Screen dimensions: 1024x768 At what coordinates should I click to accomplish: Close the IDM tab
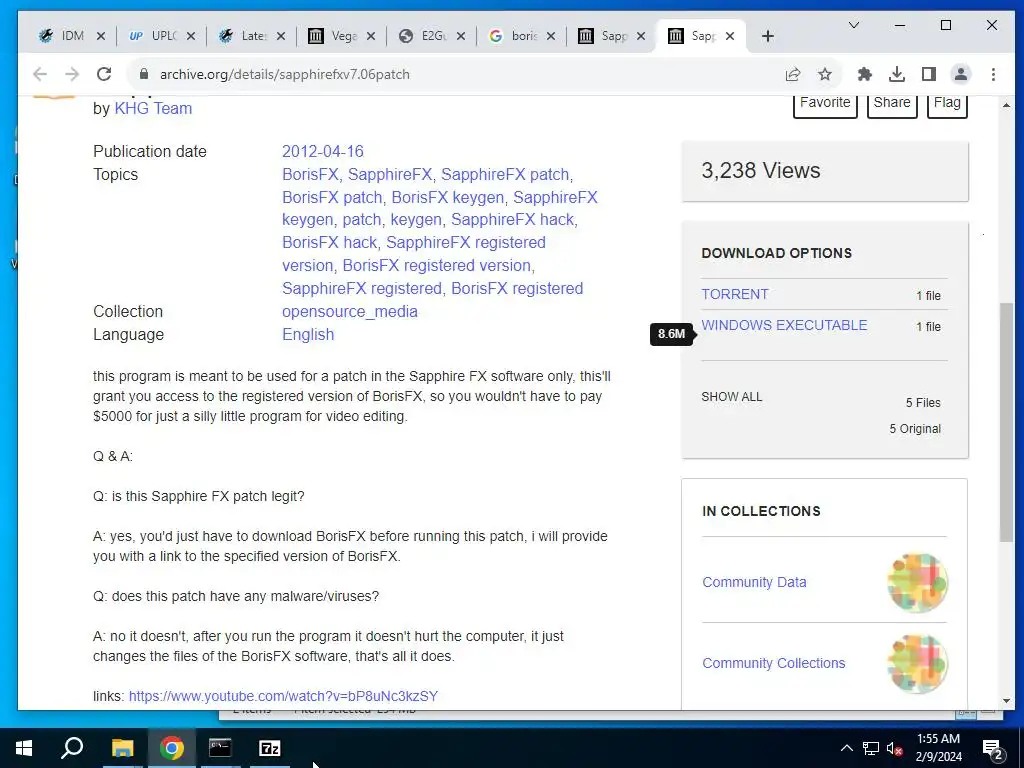tap(101, 37)
